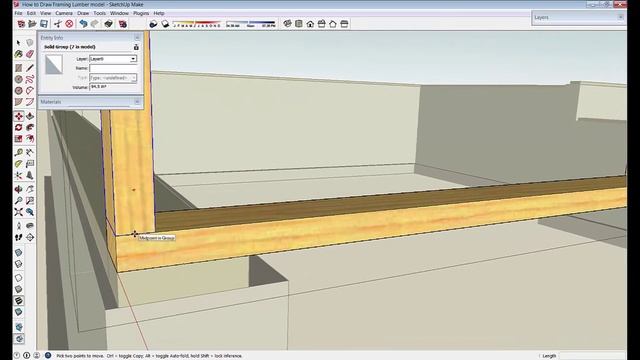
Task: Pick the Follow Me tool
Action: (x=30, y=128)
